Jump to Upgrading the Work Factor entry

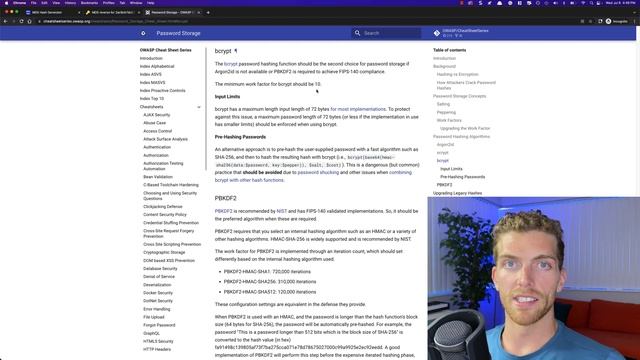point(465,129)
